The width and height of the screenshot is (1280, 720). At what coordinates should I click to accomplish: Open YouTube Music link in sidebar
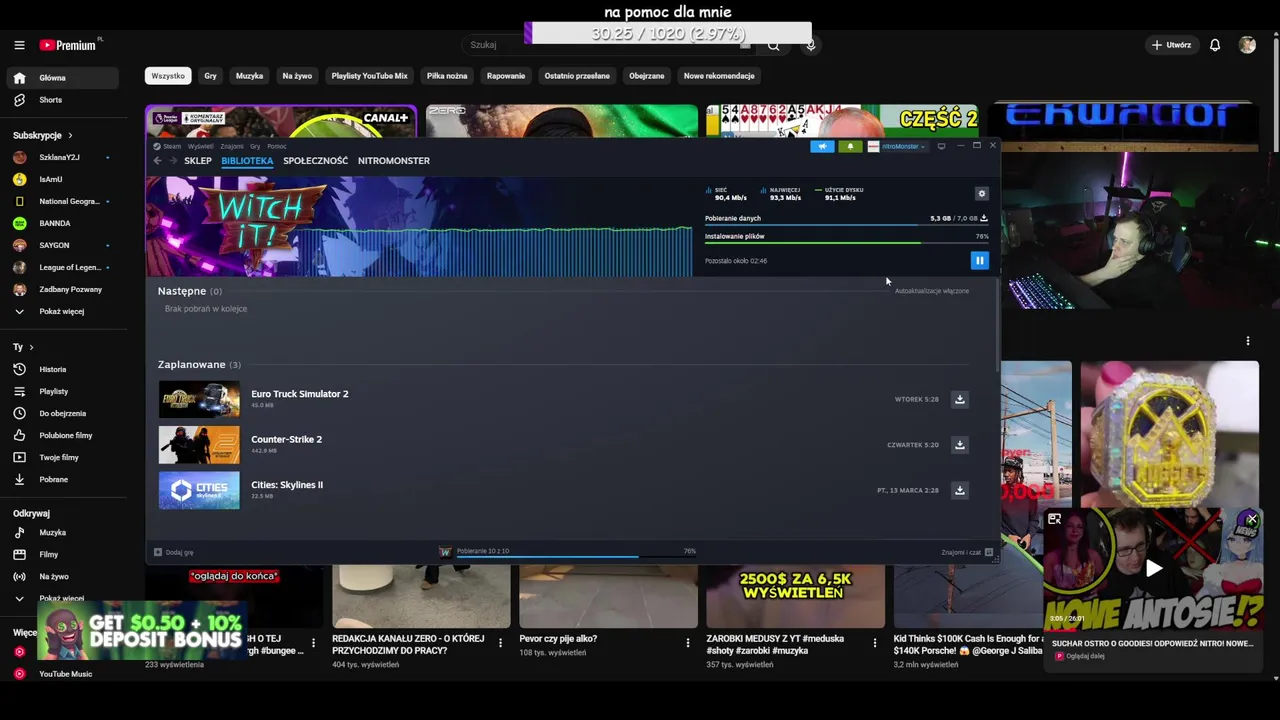click(x=62, y=674)
